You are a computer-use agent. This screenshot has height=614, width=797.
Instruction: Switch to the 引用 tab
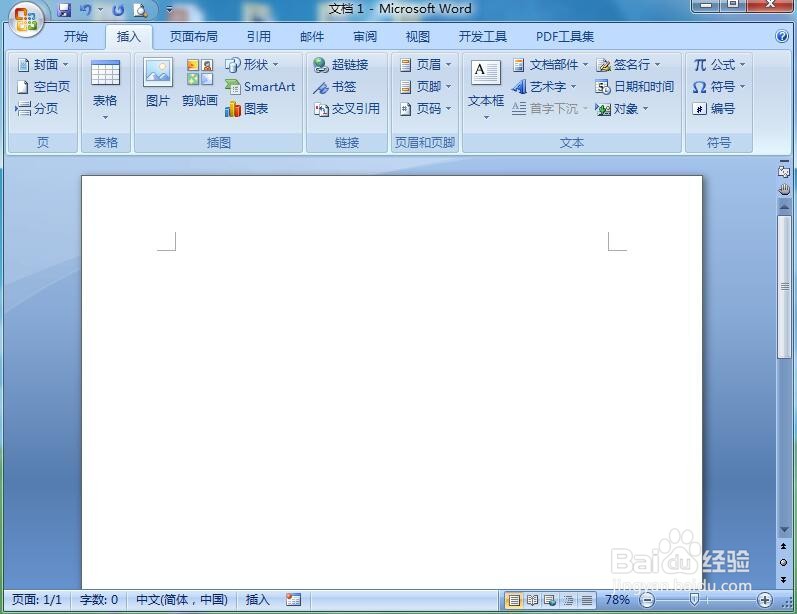tap(259, 37)
